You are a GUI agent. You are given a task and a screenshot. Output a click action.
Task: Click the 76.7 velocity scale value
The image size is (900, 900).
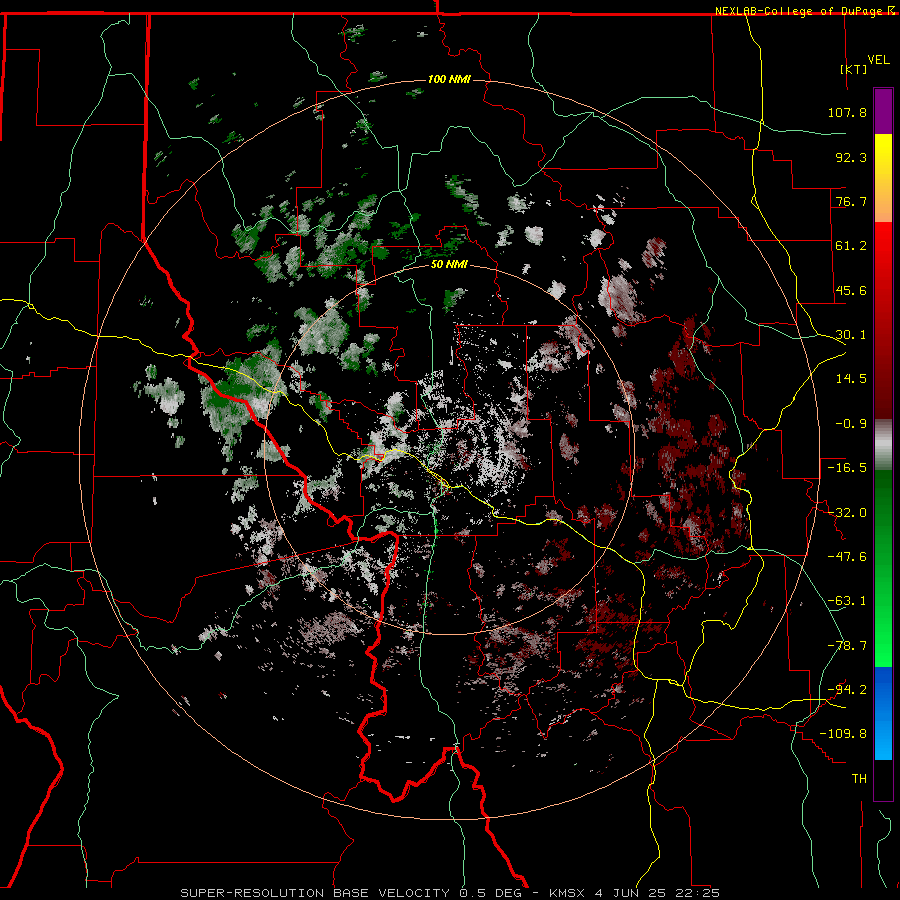851,201
